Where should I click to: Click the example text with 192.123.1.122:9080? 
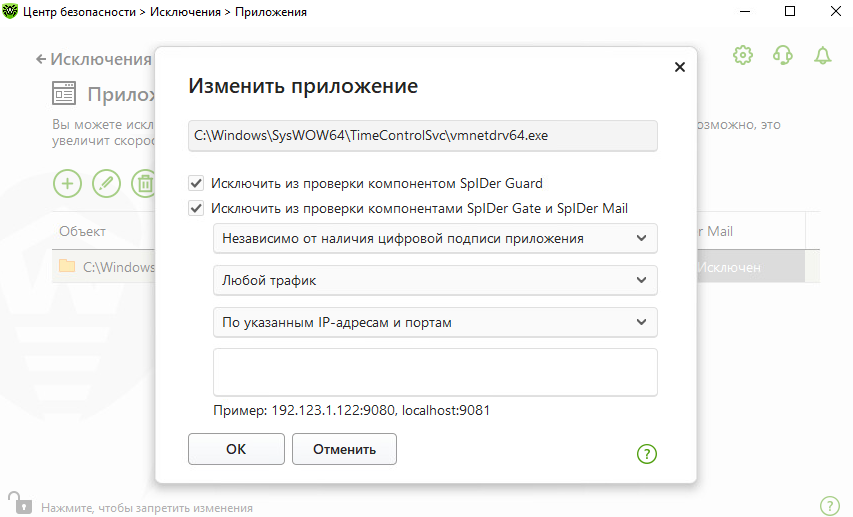click(351, 410)
